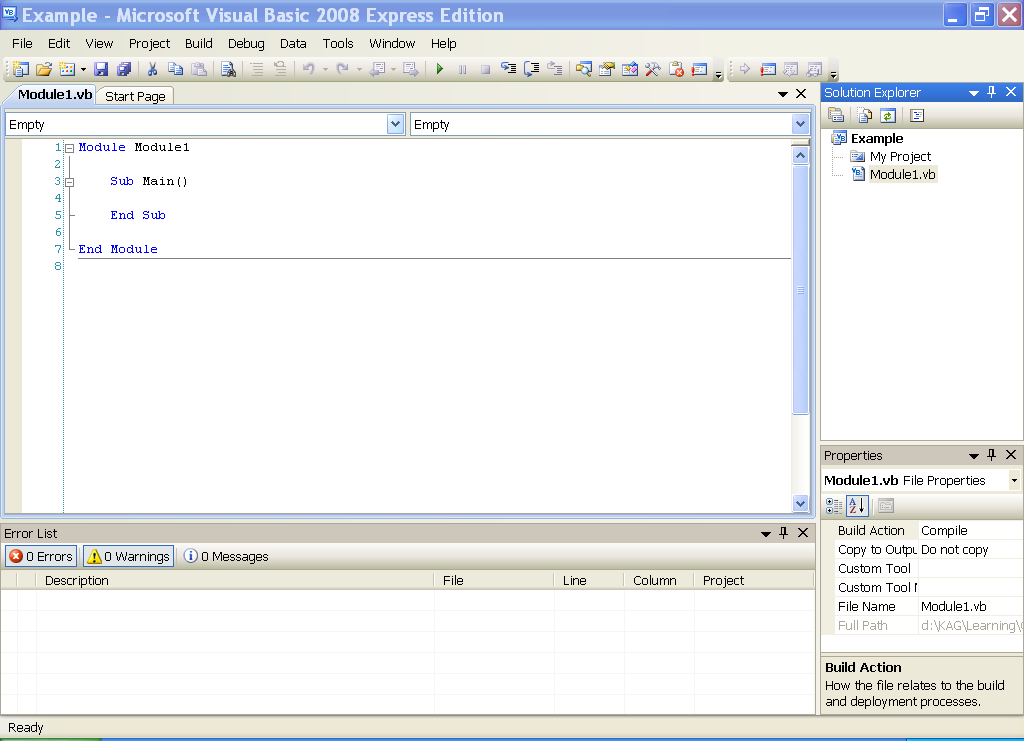The width and height of the screenshot is (1024, 741).
Task: Click the Add New Item toolbar icon
Action: click(67, 69)
